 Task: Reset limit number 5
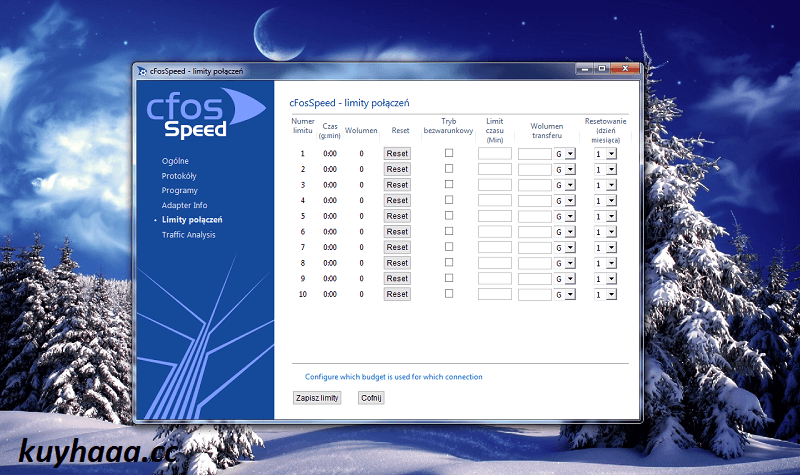pyautogui.click(x=397, y=216)
